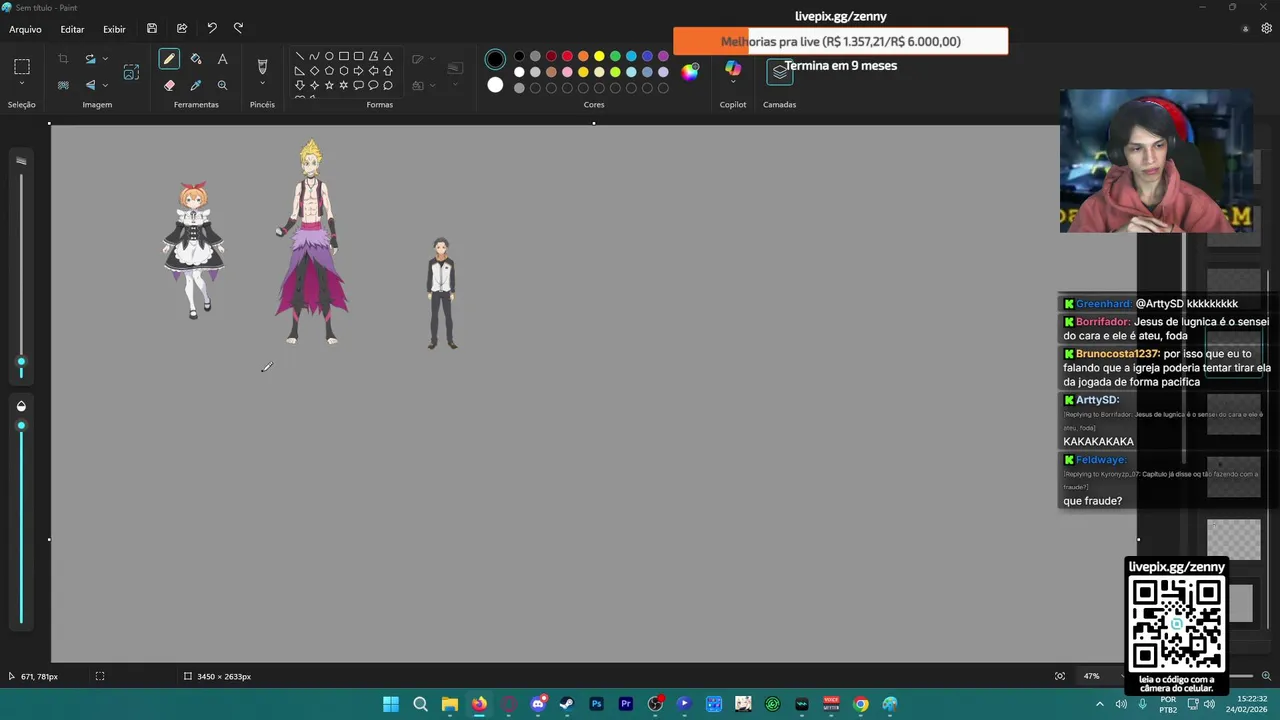Image resolution: width=1280 pixels, height=720 pixels.
Task: Expand the Rotate options arrow
Action: coord(105,59)
